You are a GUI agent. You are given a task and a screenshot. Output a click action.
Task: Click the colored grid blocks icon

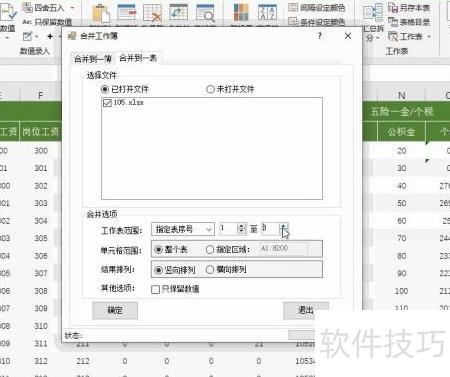tap(241, 13)
